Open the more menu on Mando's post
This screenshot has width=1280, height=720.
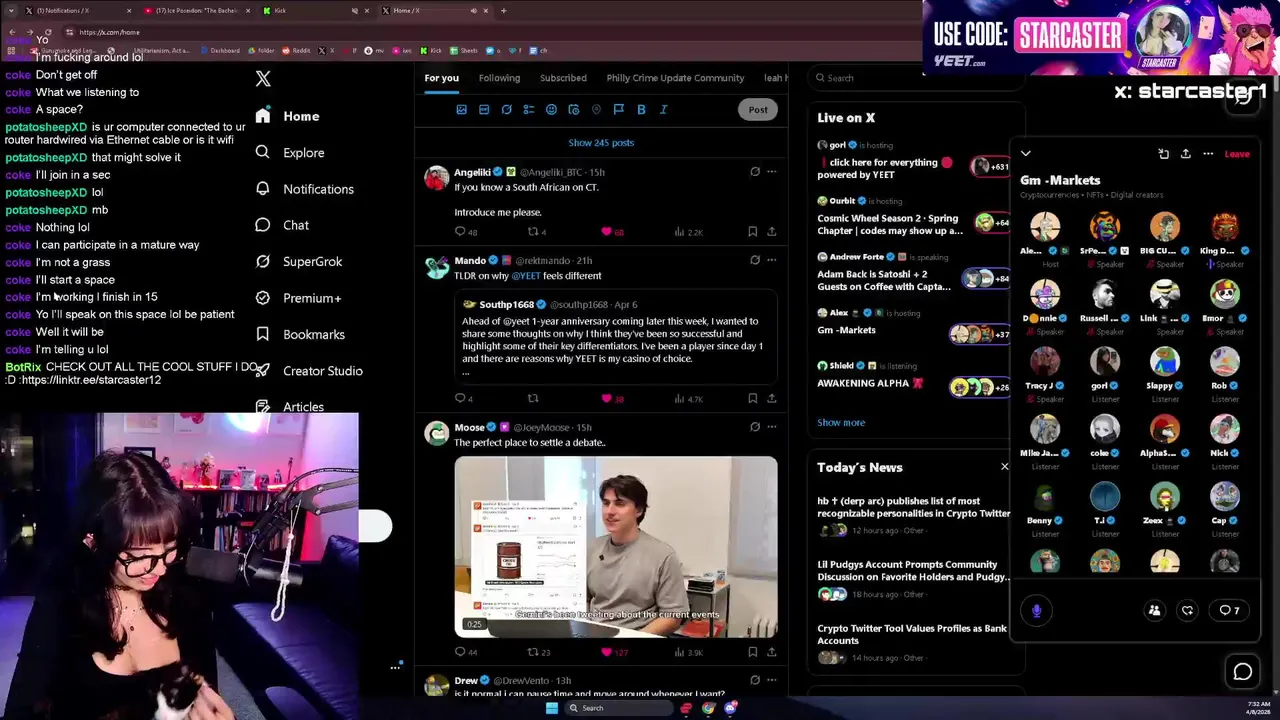[771, 260]
